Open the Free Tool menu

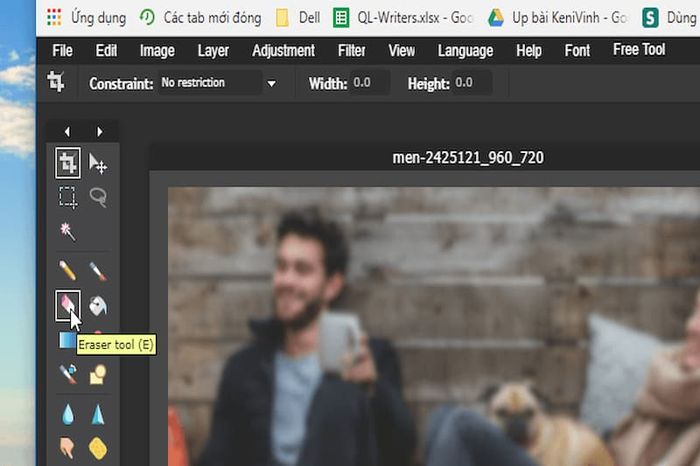(639, 50)
